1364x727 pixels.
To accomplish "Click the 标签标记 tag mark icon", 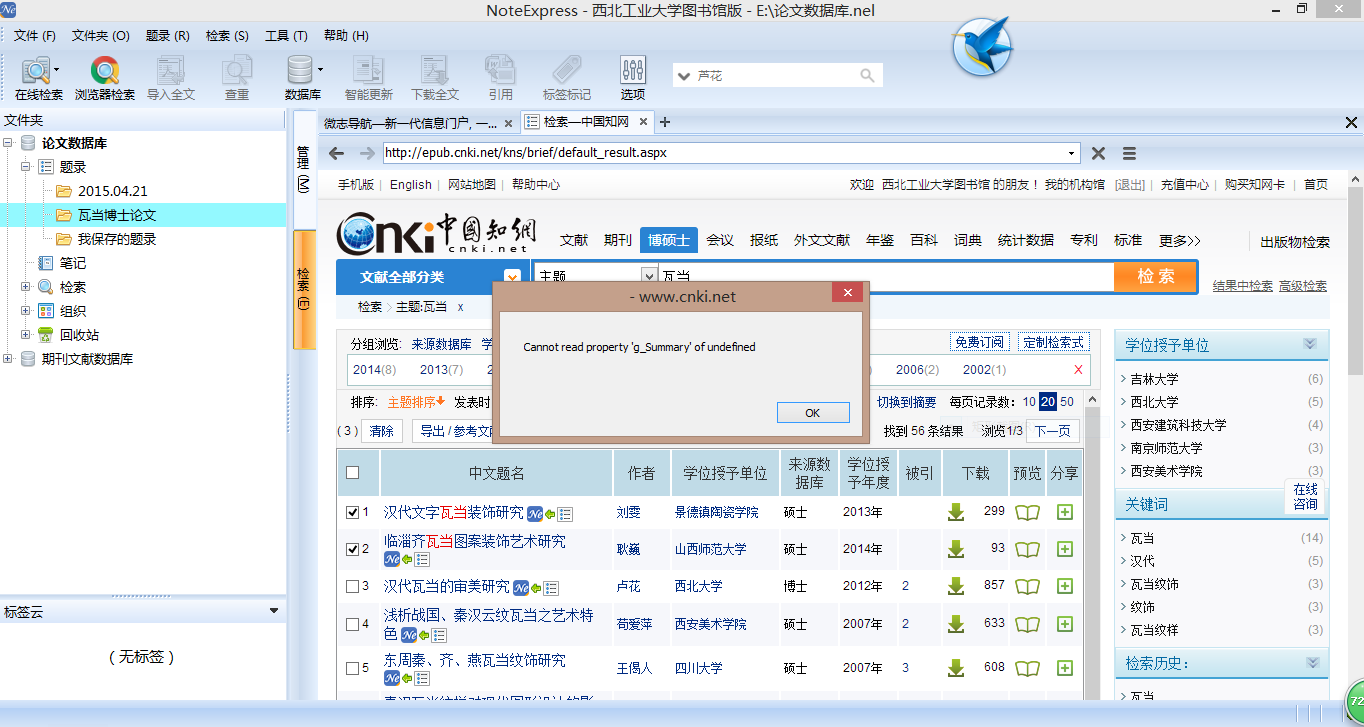I will coord(567,79).
